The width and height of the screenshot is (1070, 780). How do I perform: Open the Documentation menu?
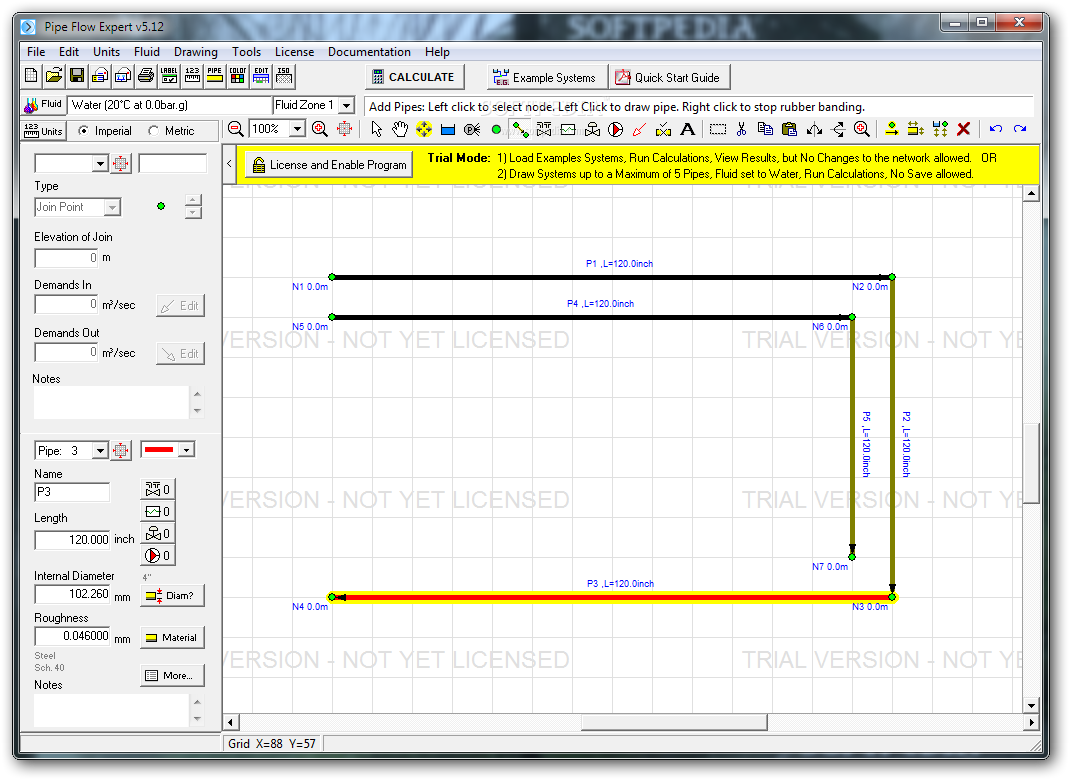coord(369,52)
